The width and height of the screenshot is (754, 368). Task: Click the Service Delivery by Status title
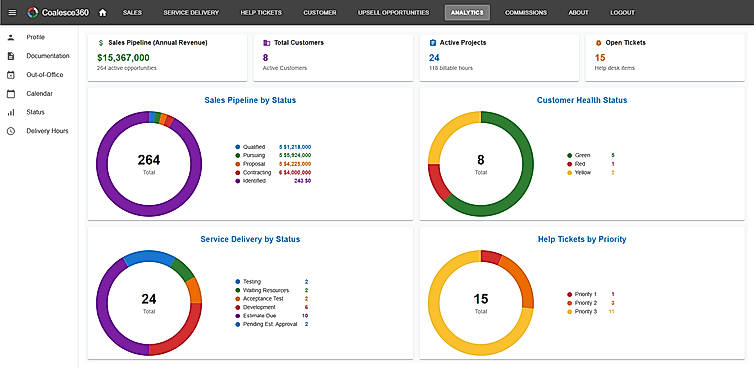pos(250,239)
